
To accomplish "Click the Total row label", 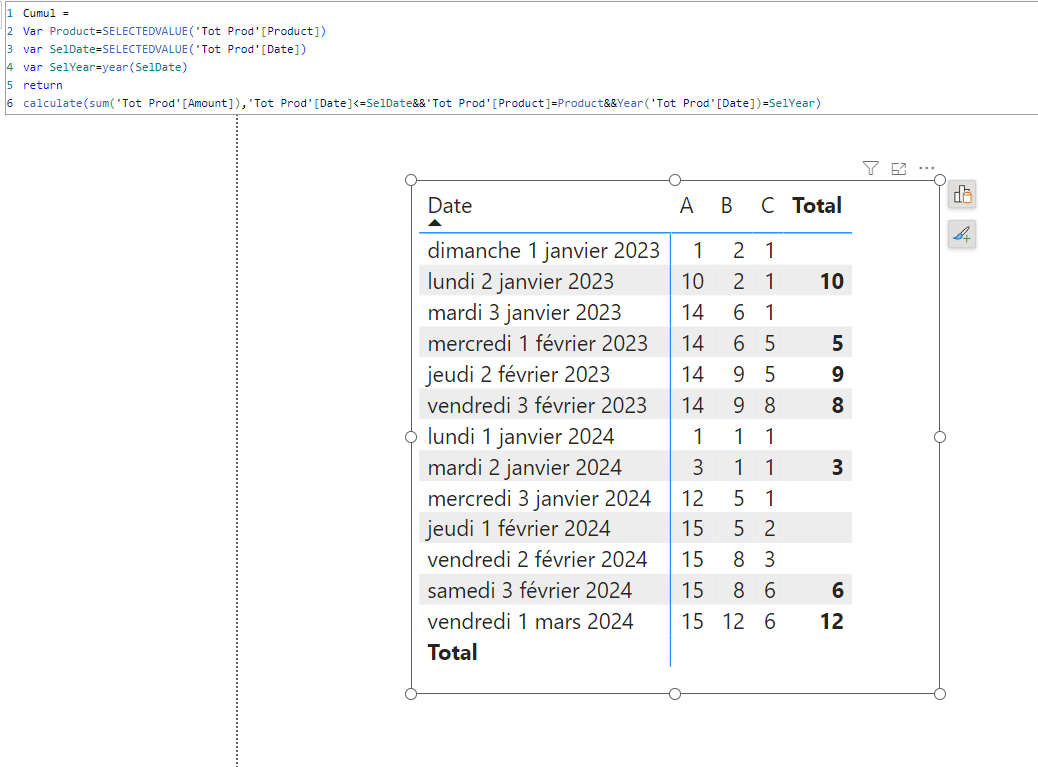I will tap(452, 653).
